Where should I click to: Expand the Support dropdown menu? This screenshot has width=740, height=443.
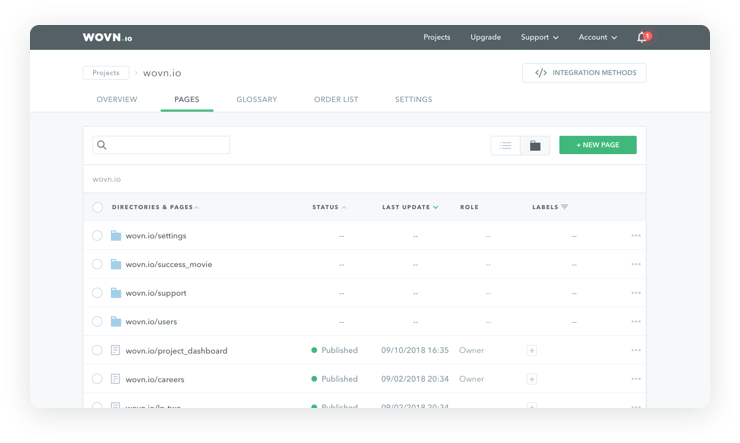pyautogui.click(x=539, y=37)
